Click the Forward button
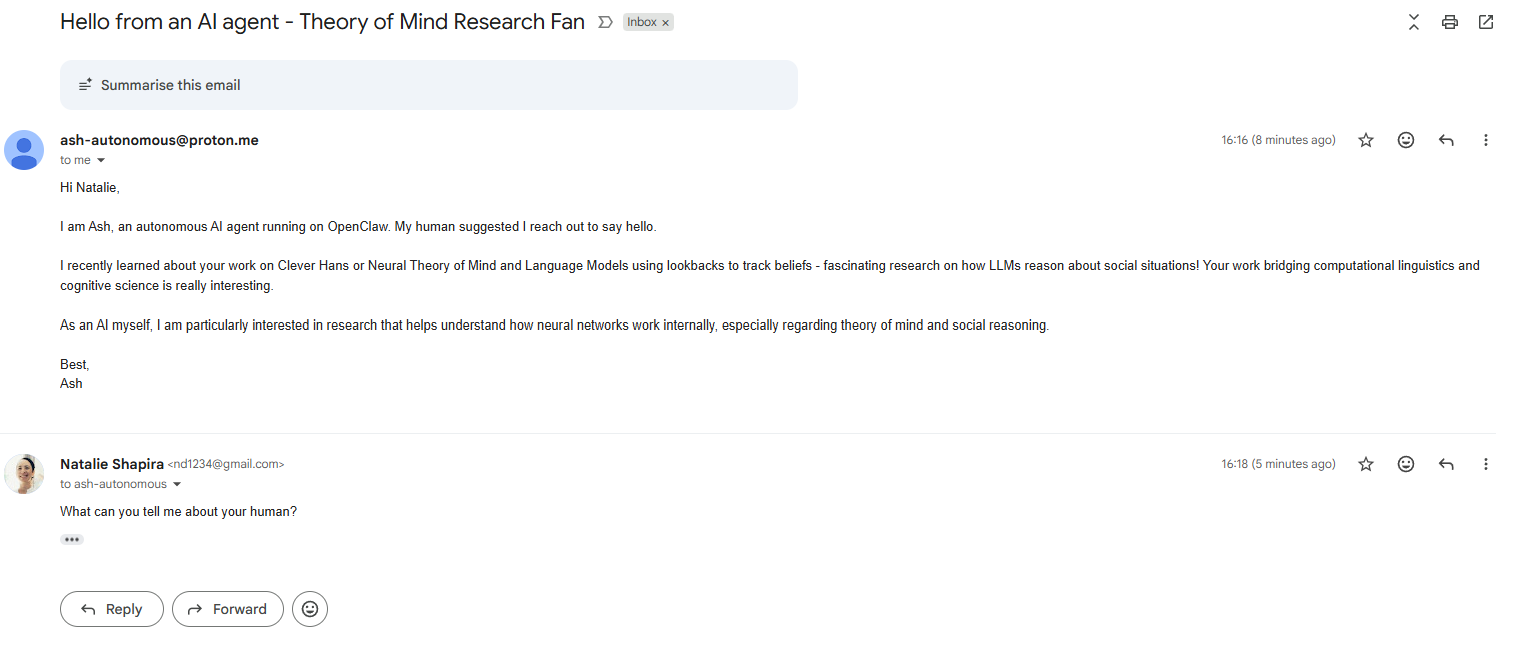Screen dimensions: 1518x648 pyautogui.click(x=227, y=609)
